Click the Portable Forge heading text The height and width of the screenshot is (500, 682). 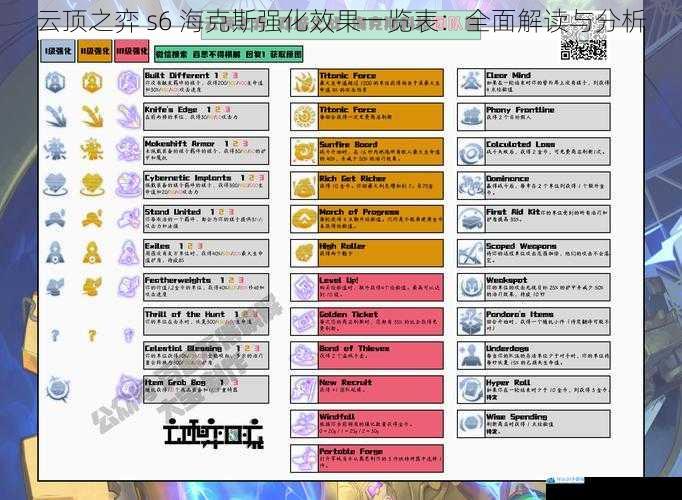coord(351,451)
